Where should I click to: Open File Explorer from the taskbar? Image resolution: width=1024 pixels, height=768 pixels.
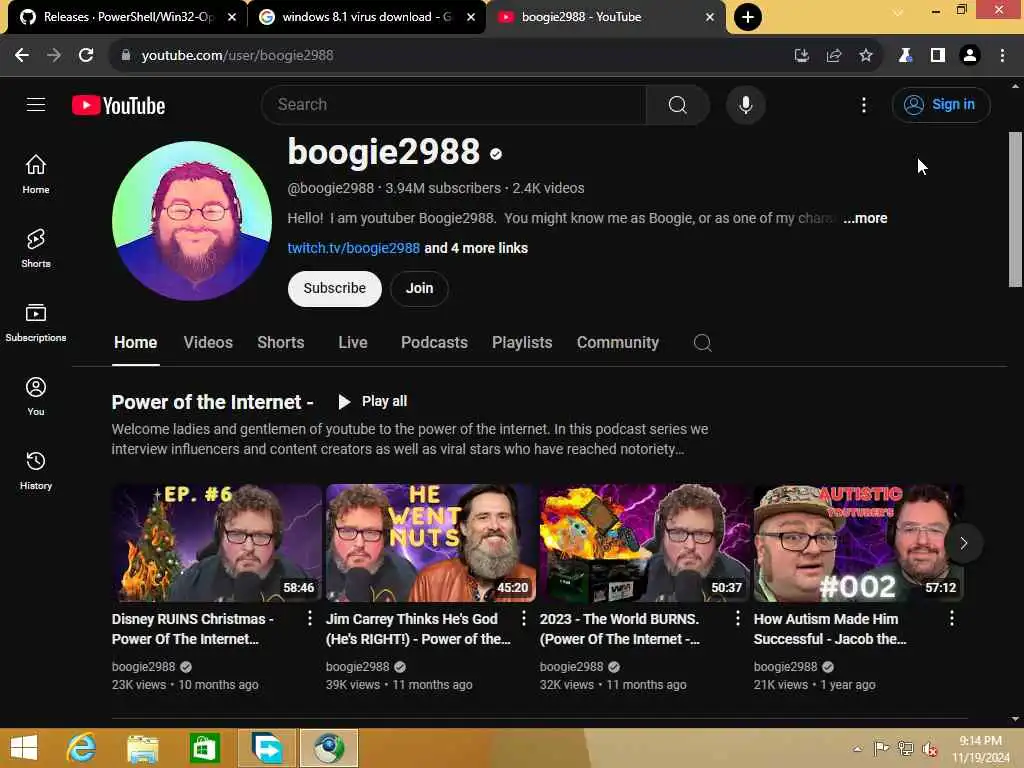click(x=143, y=748)
